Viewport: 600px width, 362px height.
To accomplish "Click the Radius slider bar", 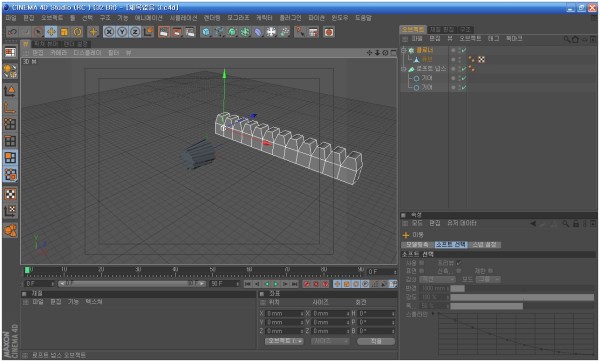I will 522,289.
